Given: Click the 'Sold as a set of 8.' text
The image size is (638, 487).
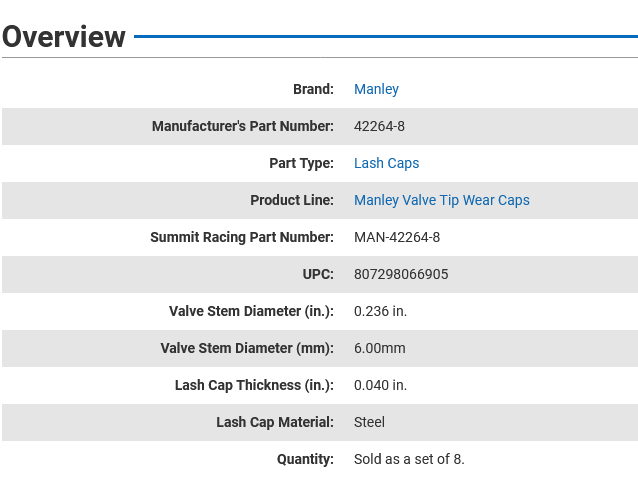Looking at the screenshot, I should pyautogui.click(x=409, y=459).
